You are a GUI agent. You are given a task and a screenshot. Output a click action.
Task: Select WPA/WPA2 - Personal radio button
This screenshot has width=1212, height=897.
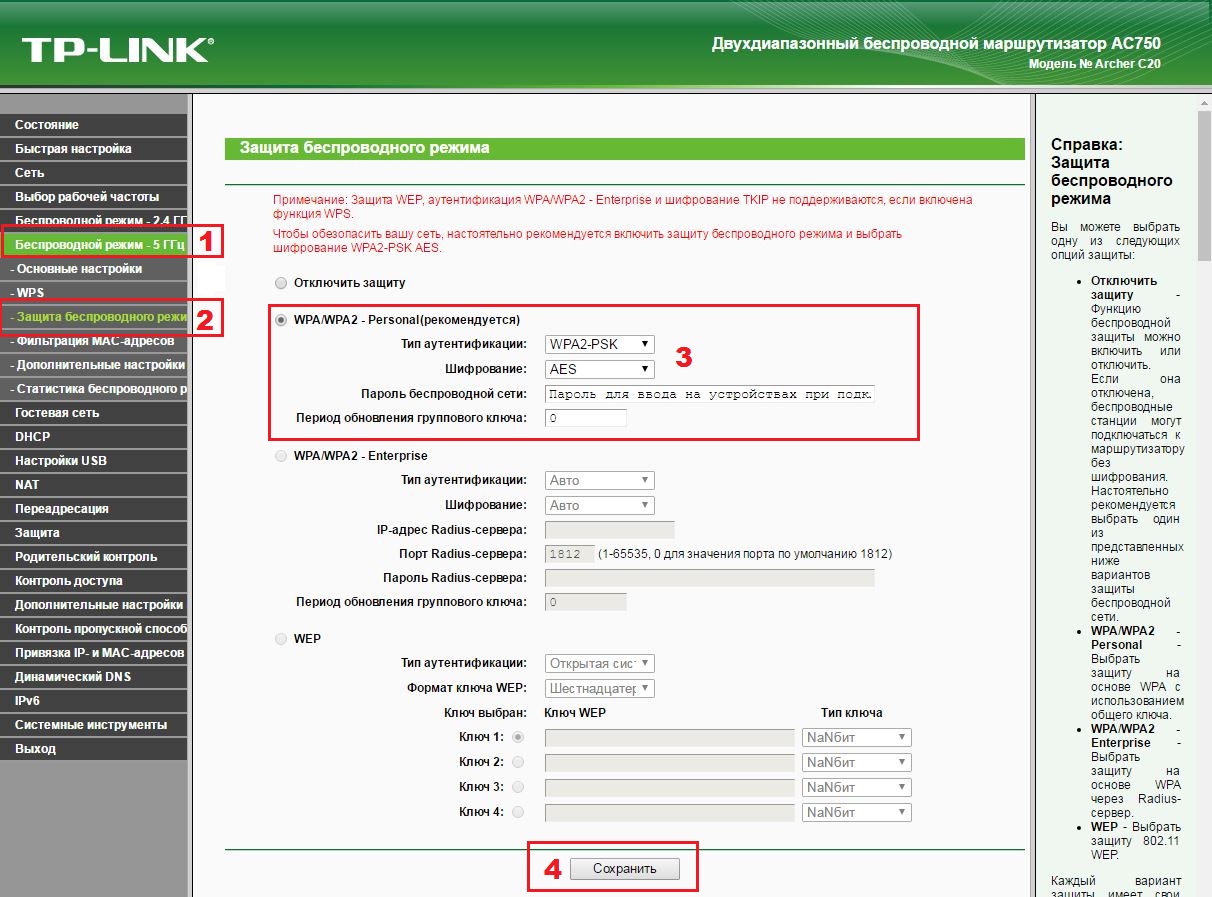tap(281, 320)
